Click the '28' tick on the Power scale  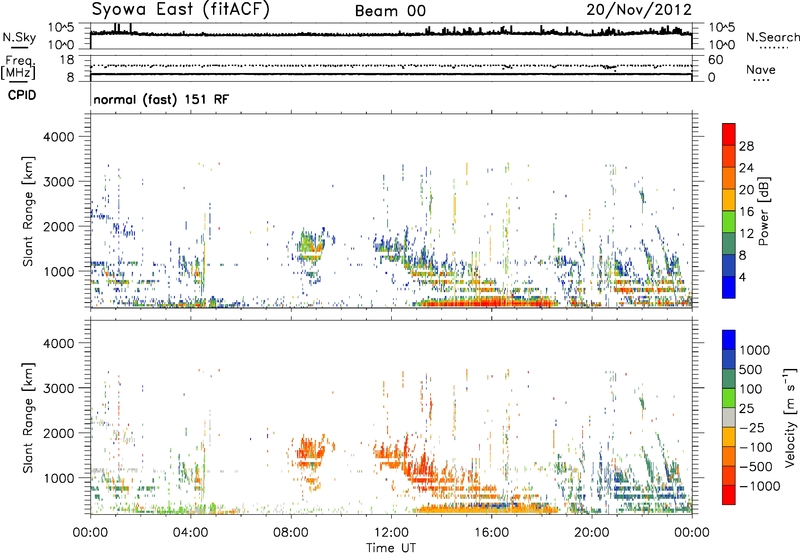pyautogui.click(x=746, y=146)
